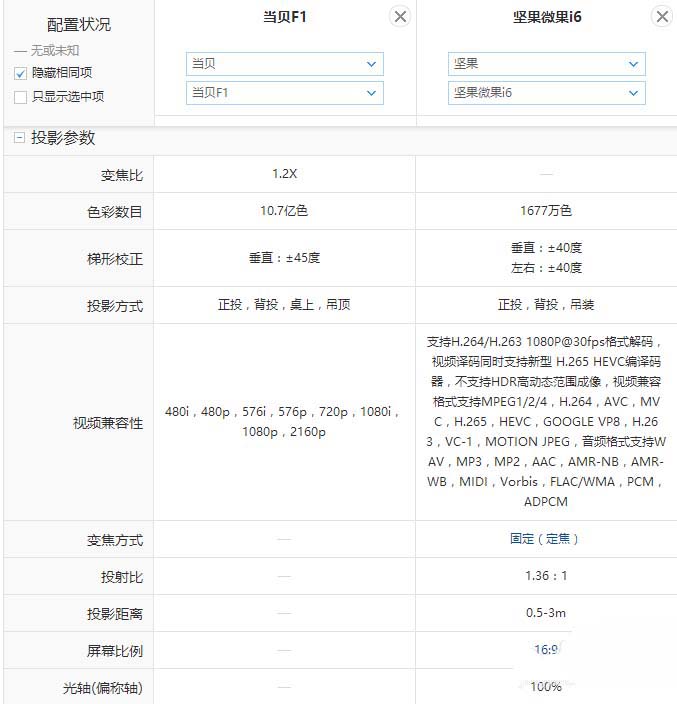
Task: Select the 色彩数目 row label
Action: (114, 211)
